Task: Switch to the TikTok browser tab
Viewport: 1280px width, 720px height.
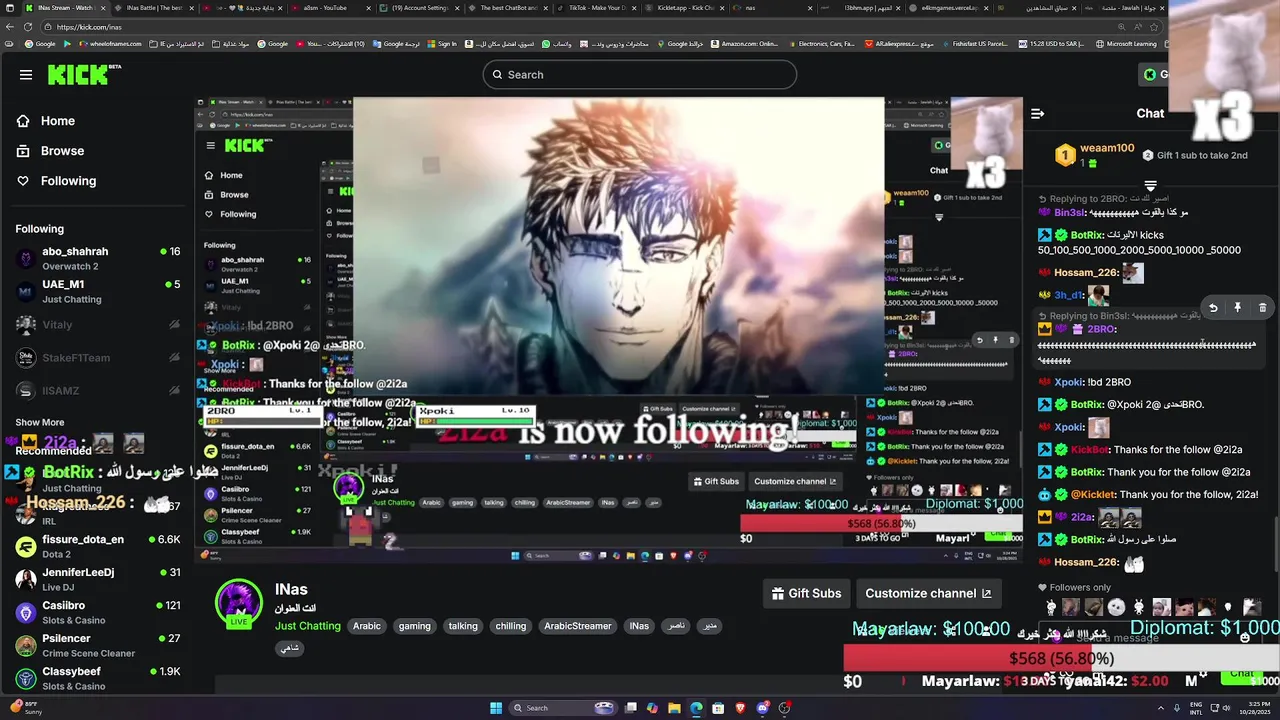Action: (x=596, y=8)
